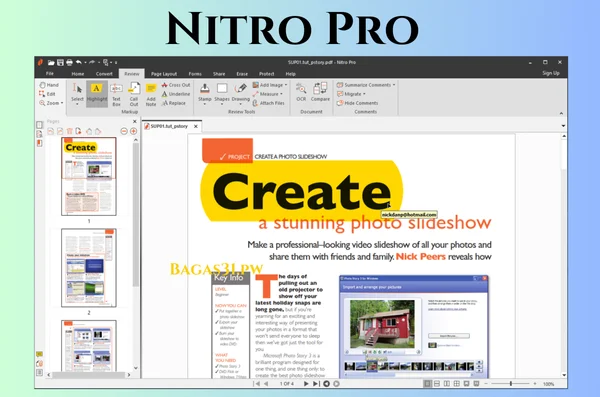Delete page using the trash icon in Pages pane

pyautogui.click(x=70, y=131)
